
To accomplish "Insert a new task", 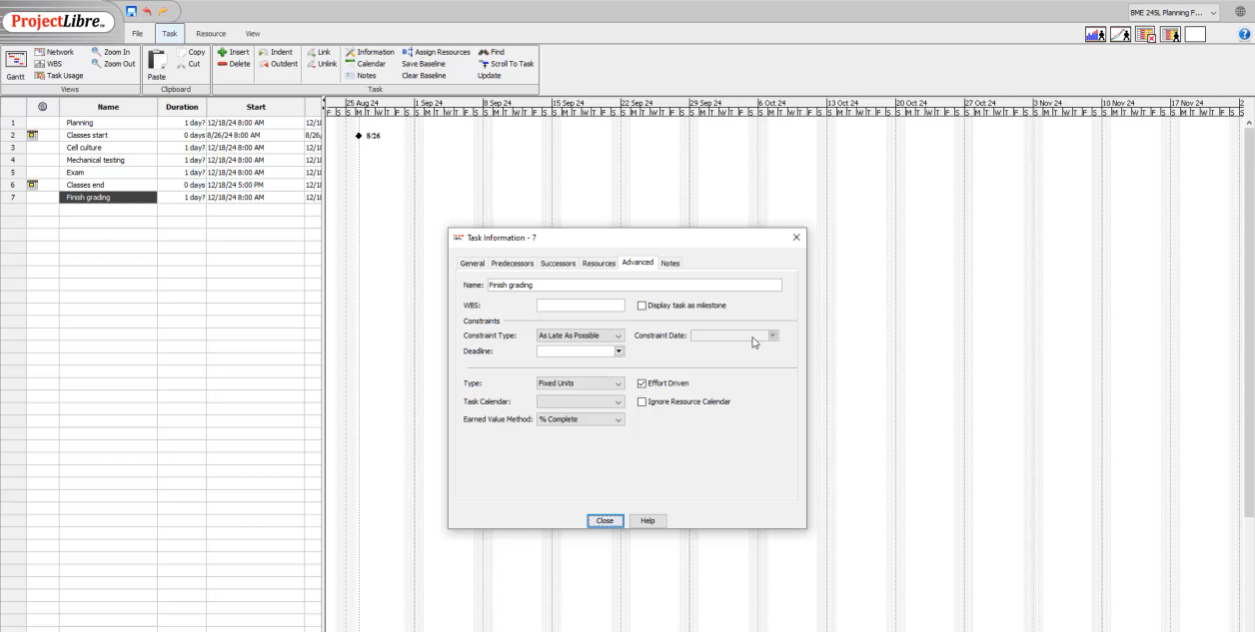I will tap(234, 51).
